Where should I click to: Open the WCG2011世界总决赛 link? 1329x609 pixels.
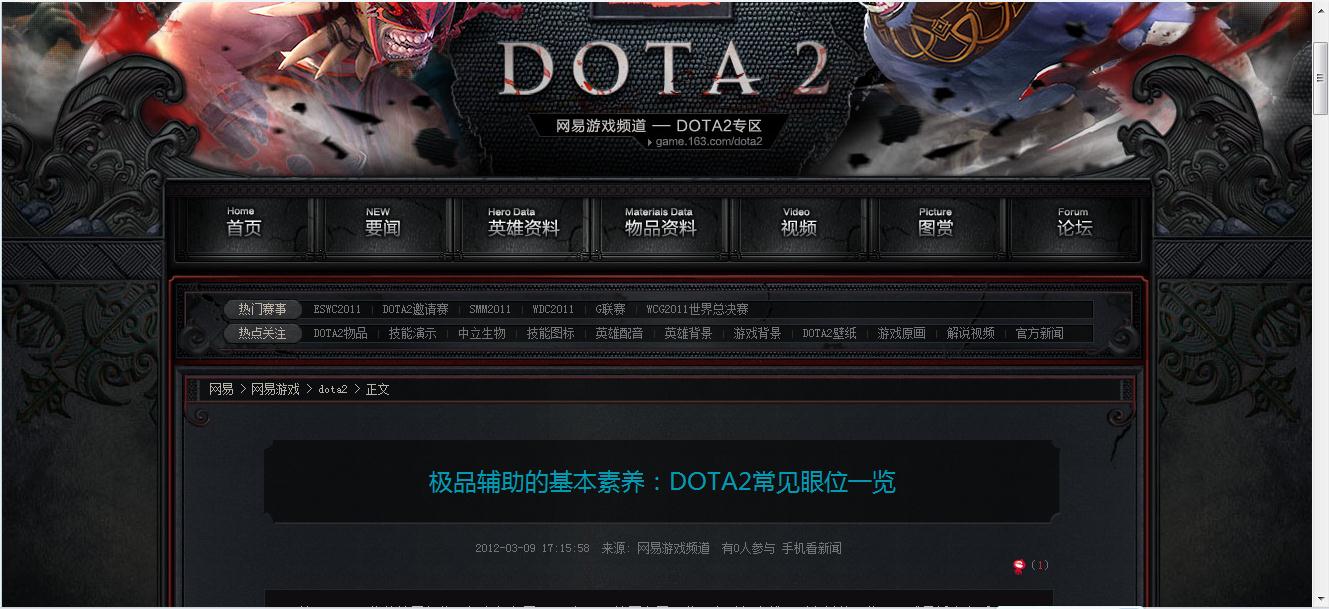coord(697,309)
